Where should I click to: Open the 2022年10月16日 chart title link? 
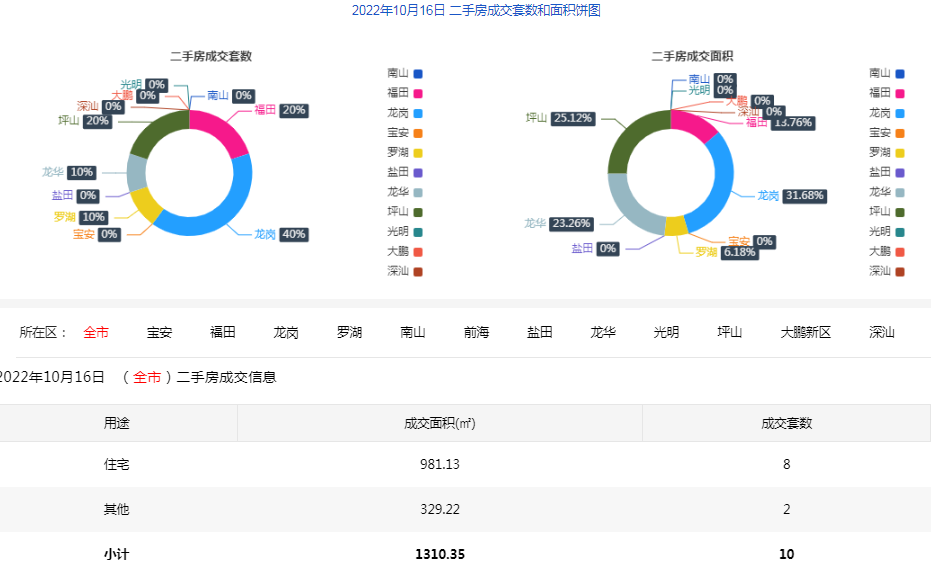[x=475, y=11]
